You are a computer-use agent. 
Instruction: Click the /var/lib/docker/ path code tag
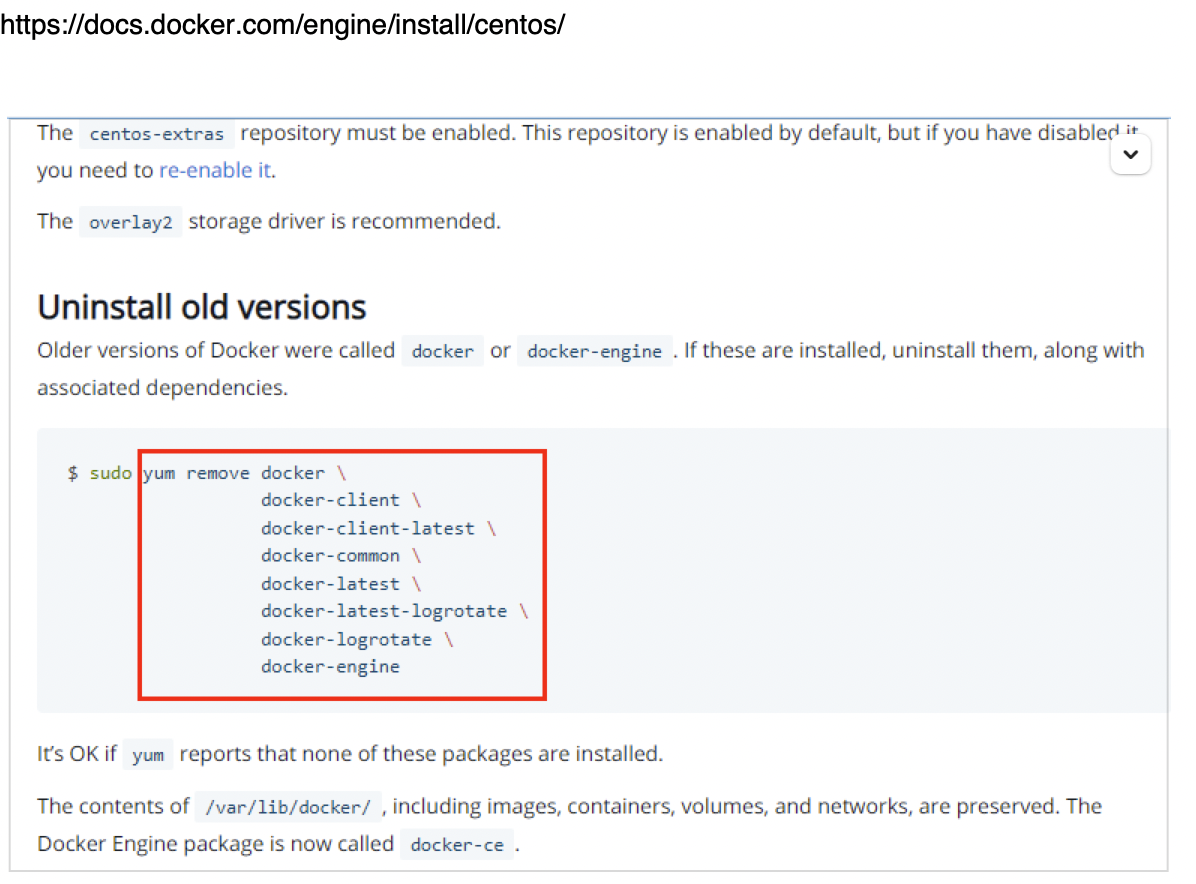pos(288,807)
